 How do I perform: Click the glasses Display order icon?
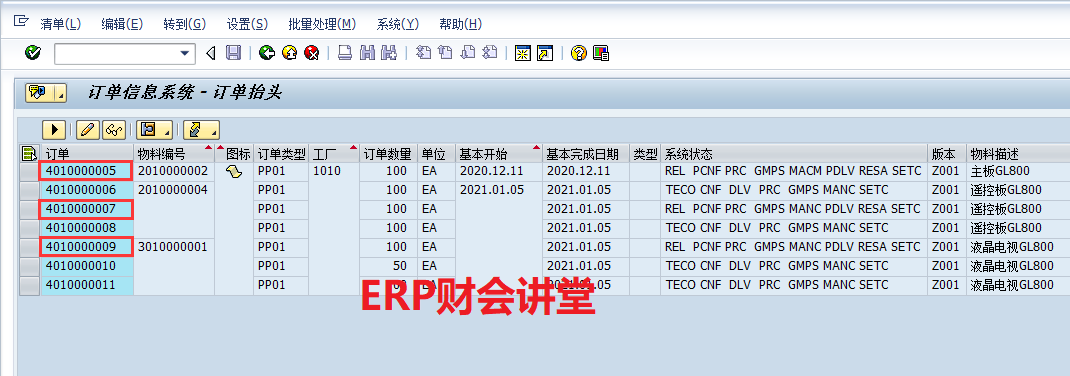[113, 129]
